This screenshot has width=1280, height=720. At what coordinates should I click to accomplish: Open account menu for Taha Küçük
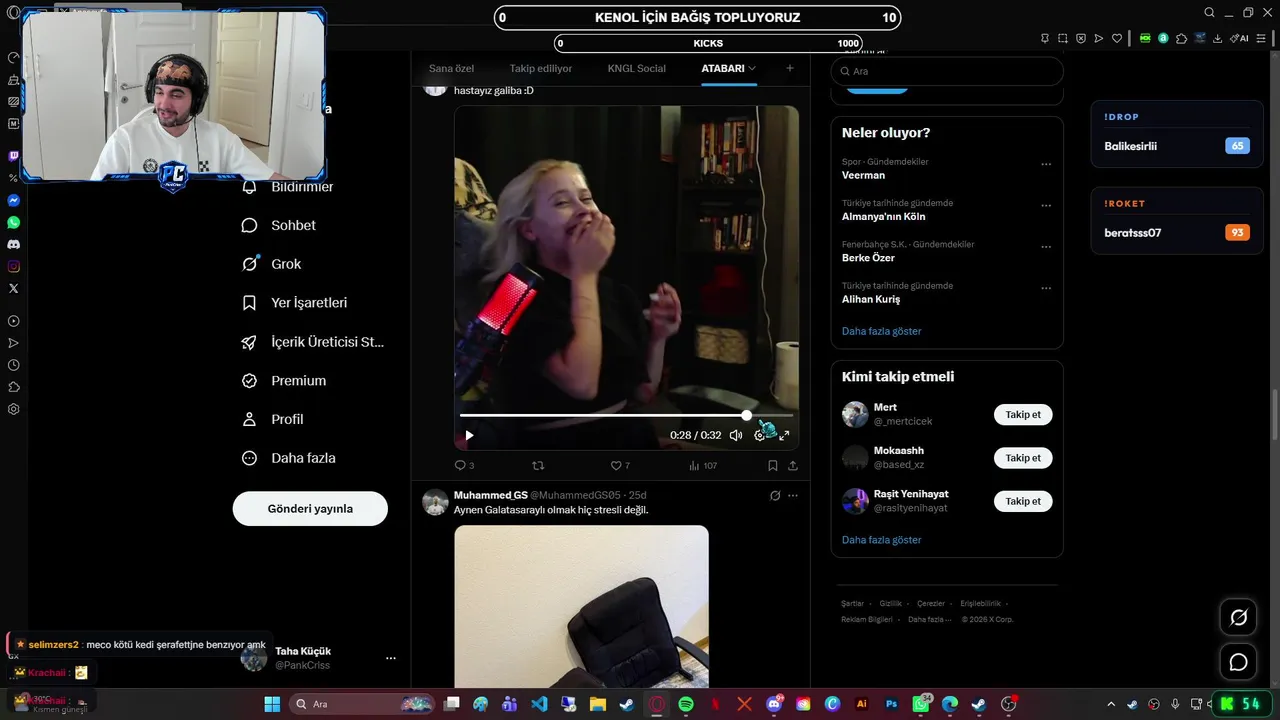(391, 658)
